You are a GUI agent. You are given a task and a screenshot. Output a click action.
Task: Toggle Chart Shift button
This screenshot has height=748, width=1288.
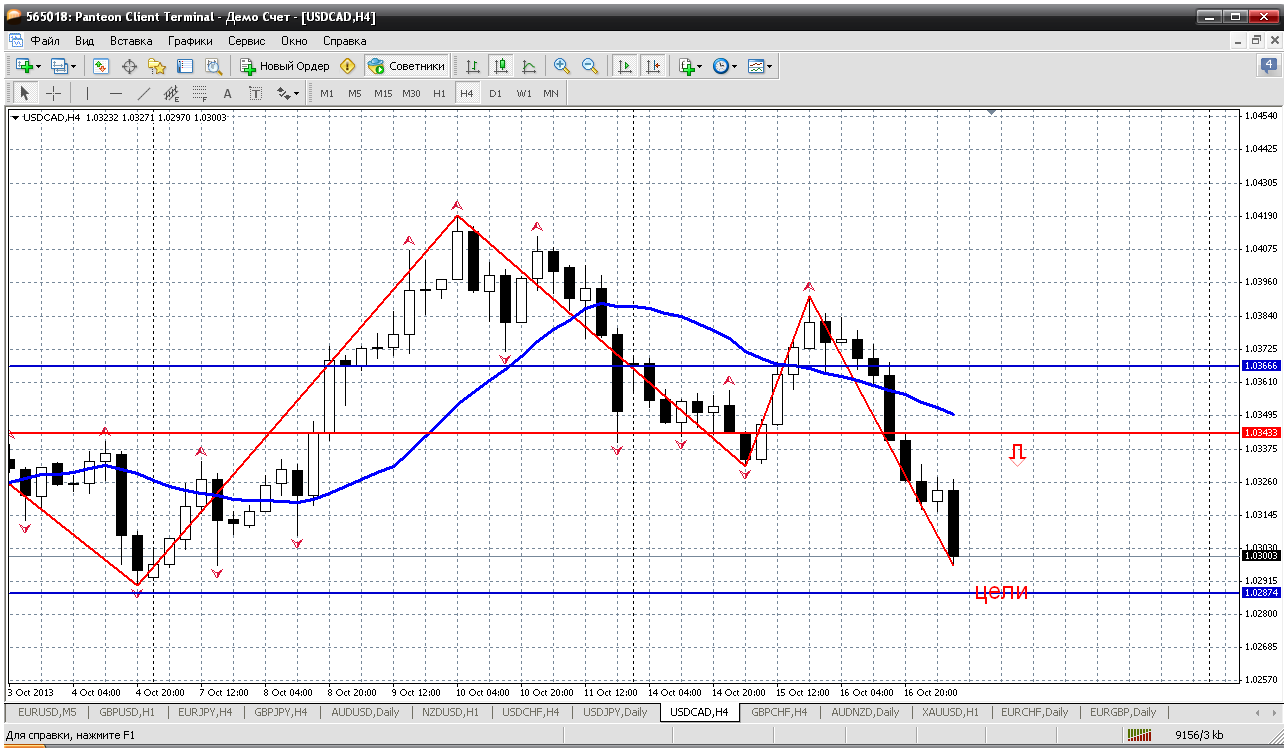click(x=653, y=66)
